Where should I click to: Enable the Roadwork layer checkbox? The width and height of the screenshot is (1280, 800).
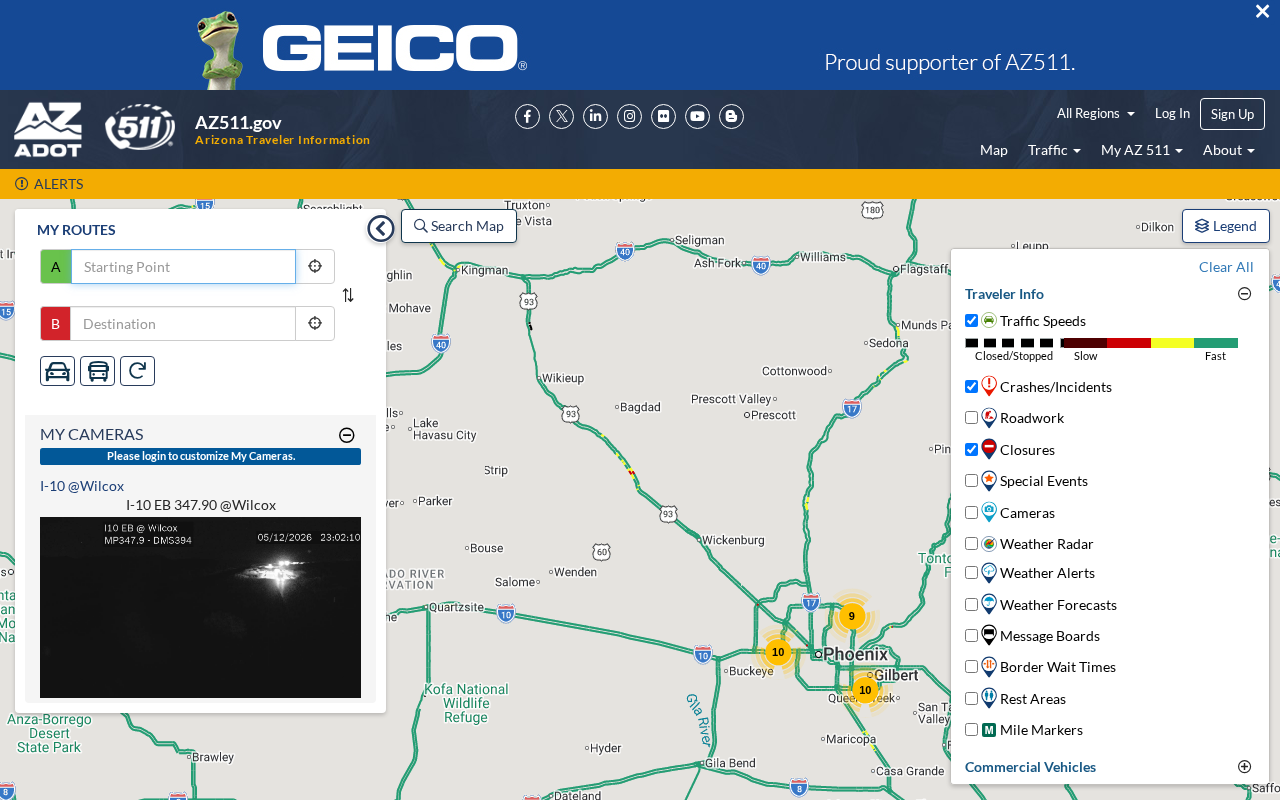971,418
